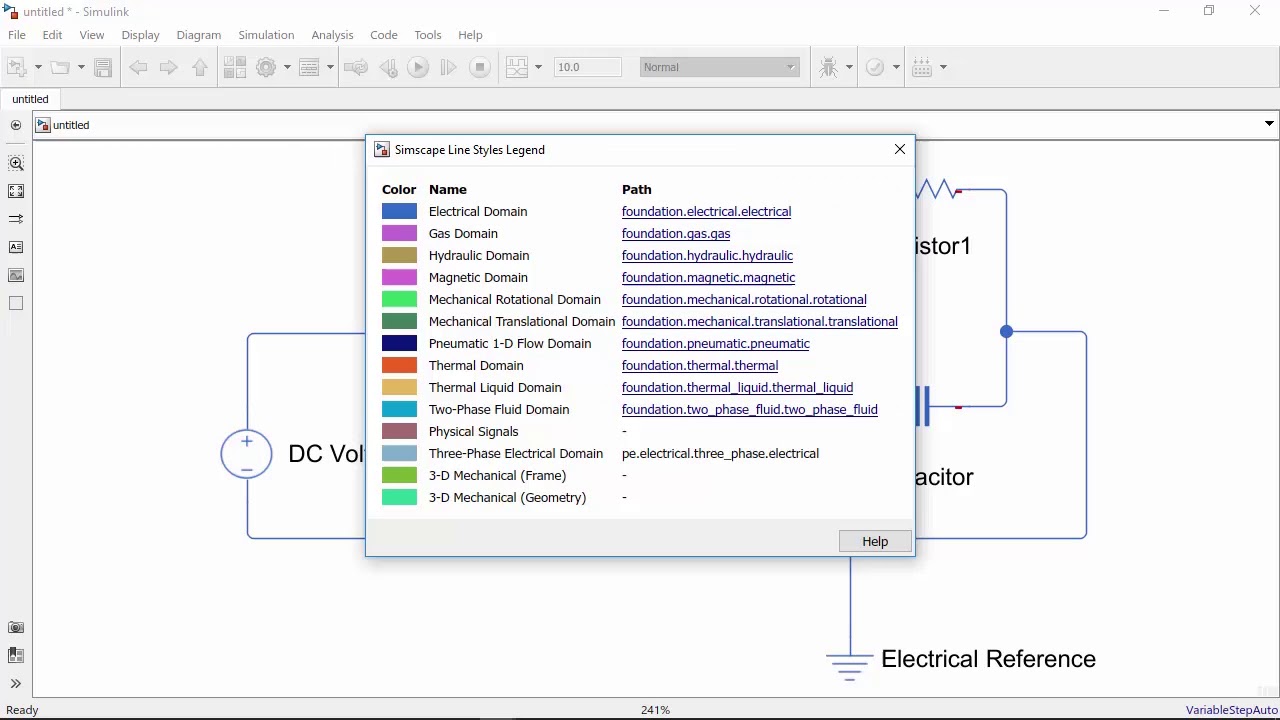The height and width of the screenshot is (720, 1280).
Task: Open Model Configuration Parameters gear
Action: 266,67
